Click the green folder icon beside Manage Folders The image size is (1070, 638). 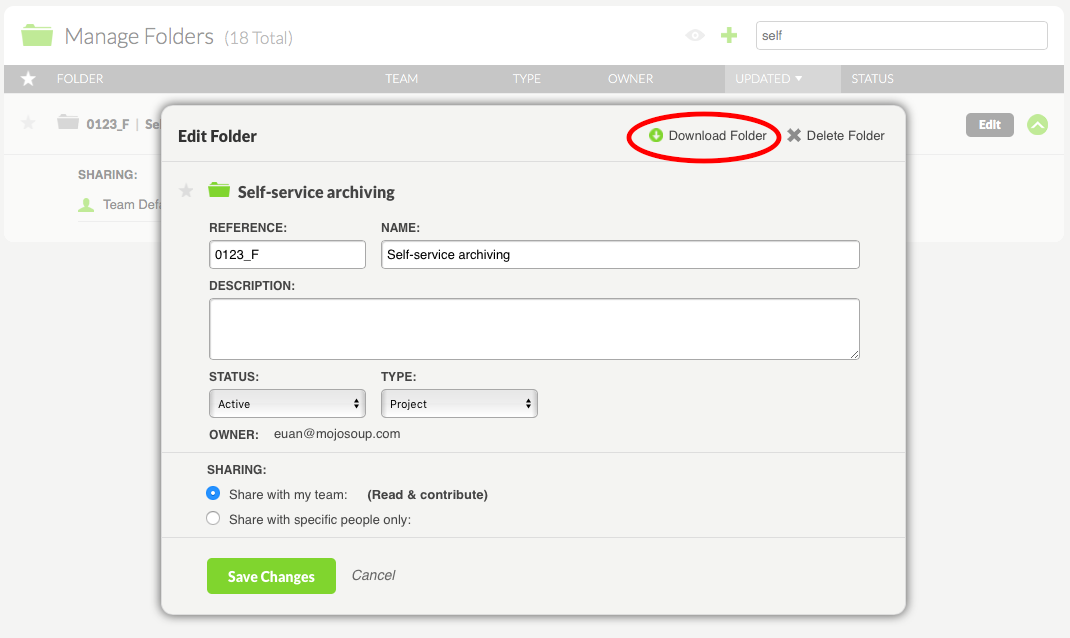tap(37, 36)
